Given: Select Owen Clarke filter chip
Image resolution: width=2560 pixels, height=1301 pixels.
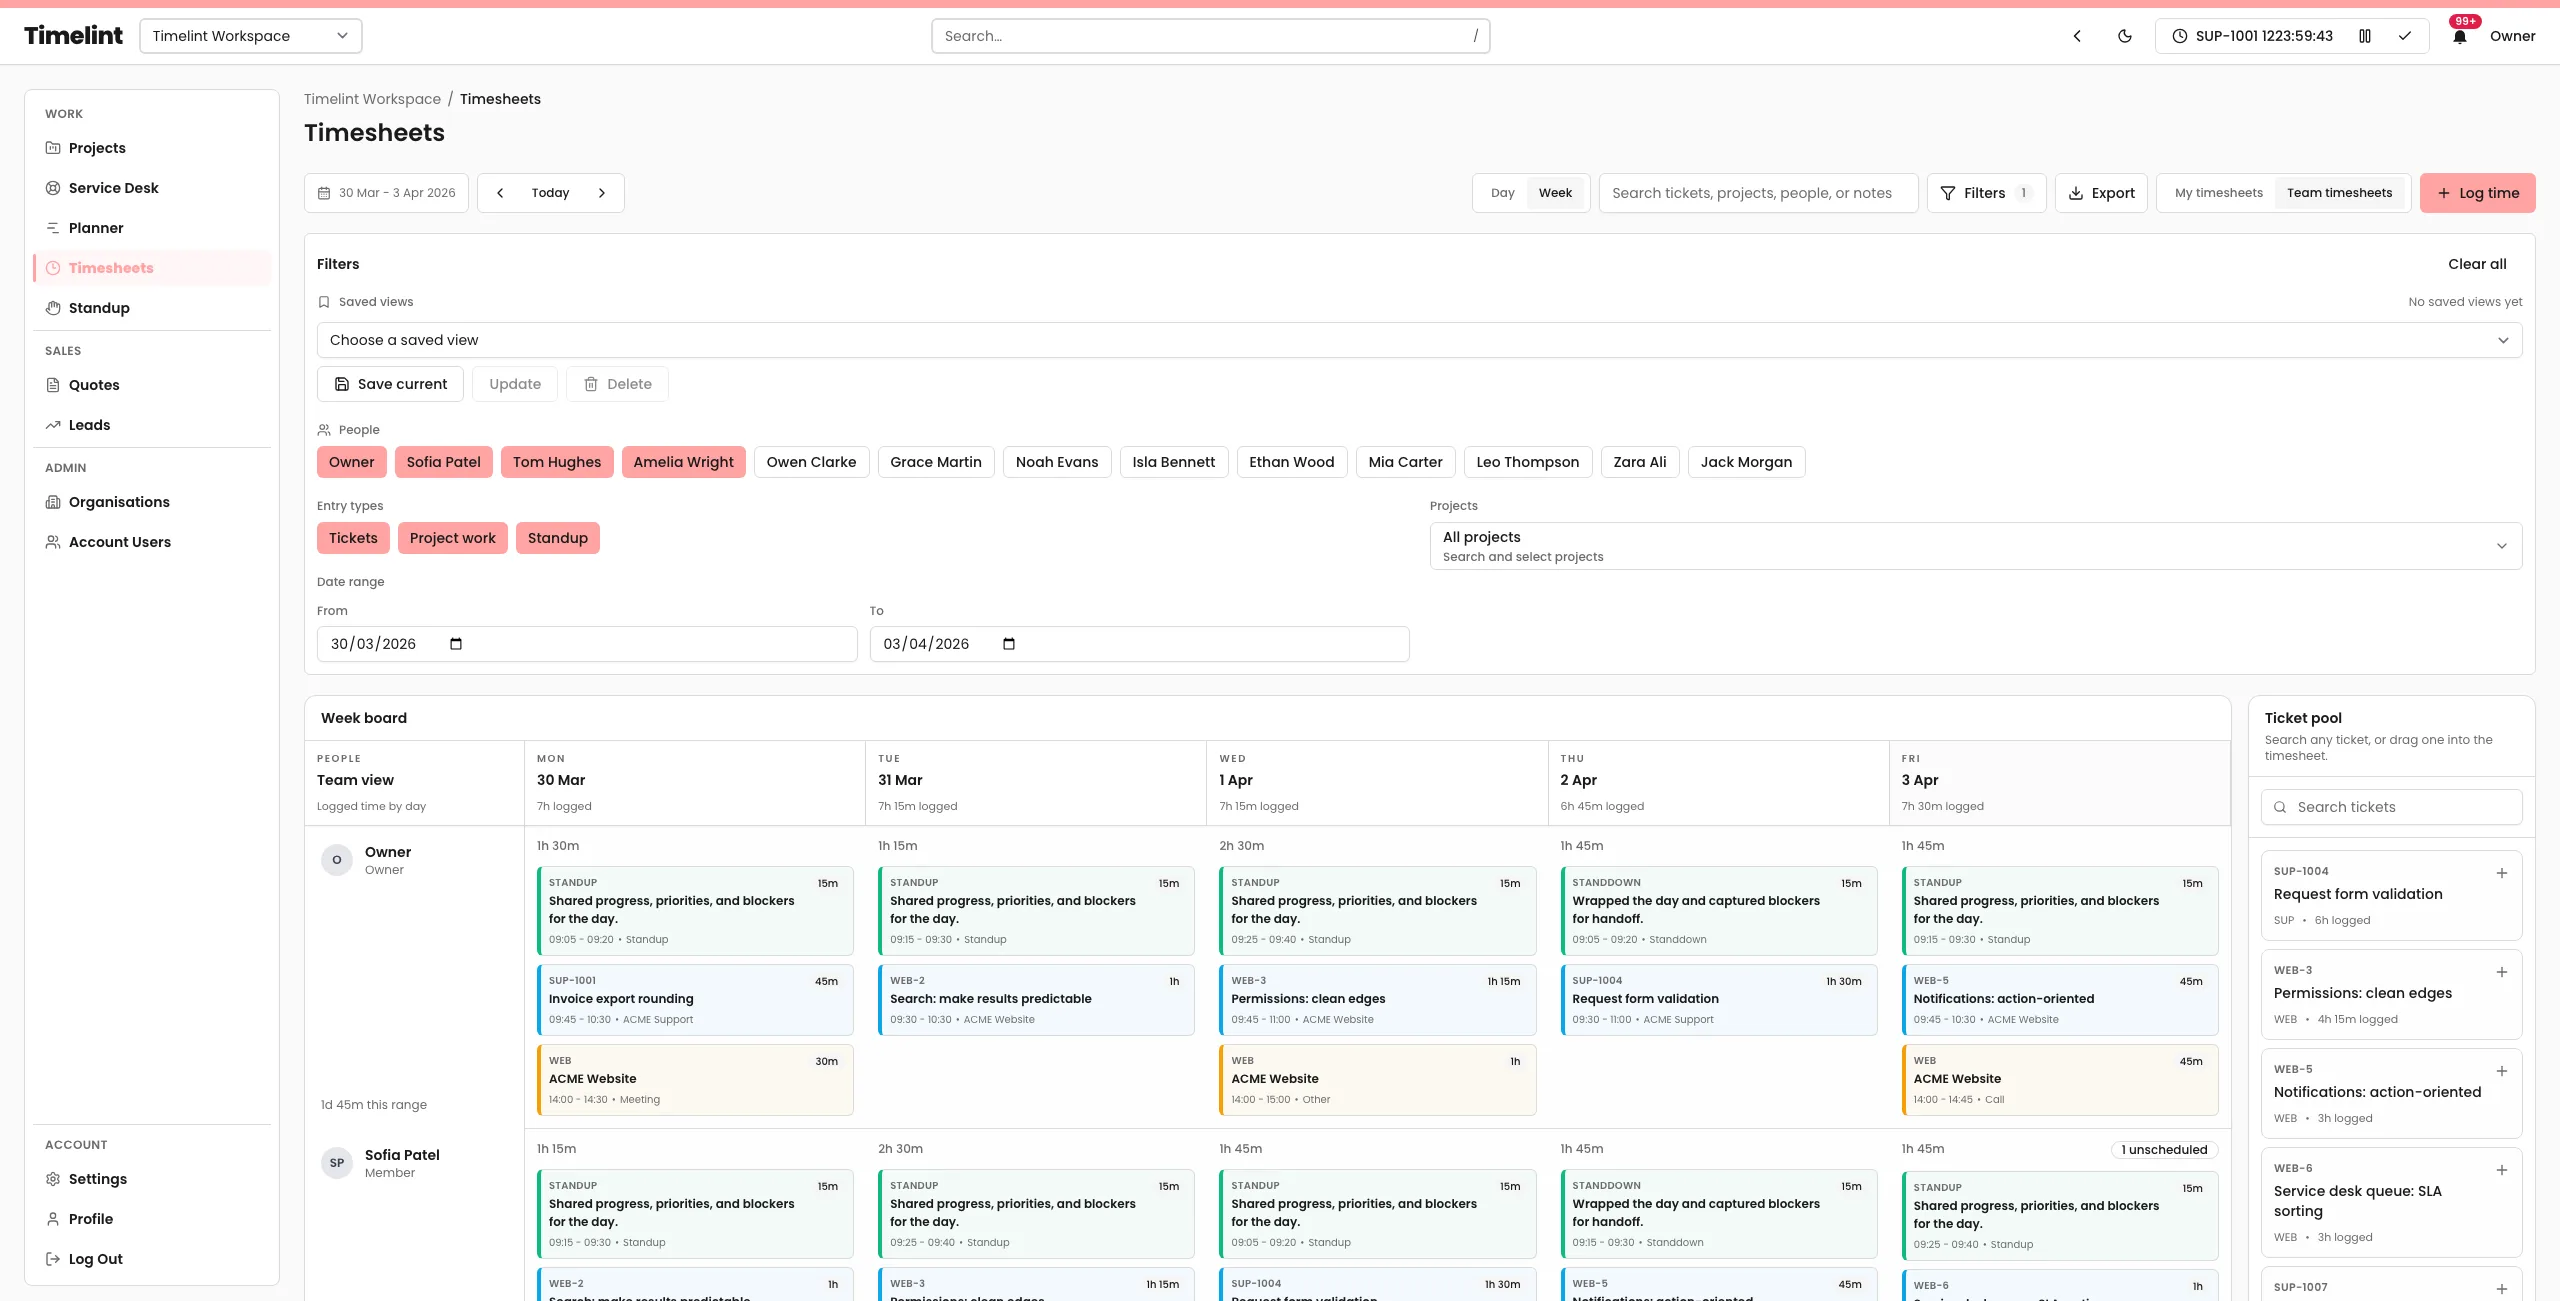Looking at the screenshot, I should [x=811, y=462].
